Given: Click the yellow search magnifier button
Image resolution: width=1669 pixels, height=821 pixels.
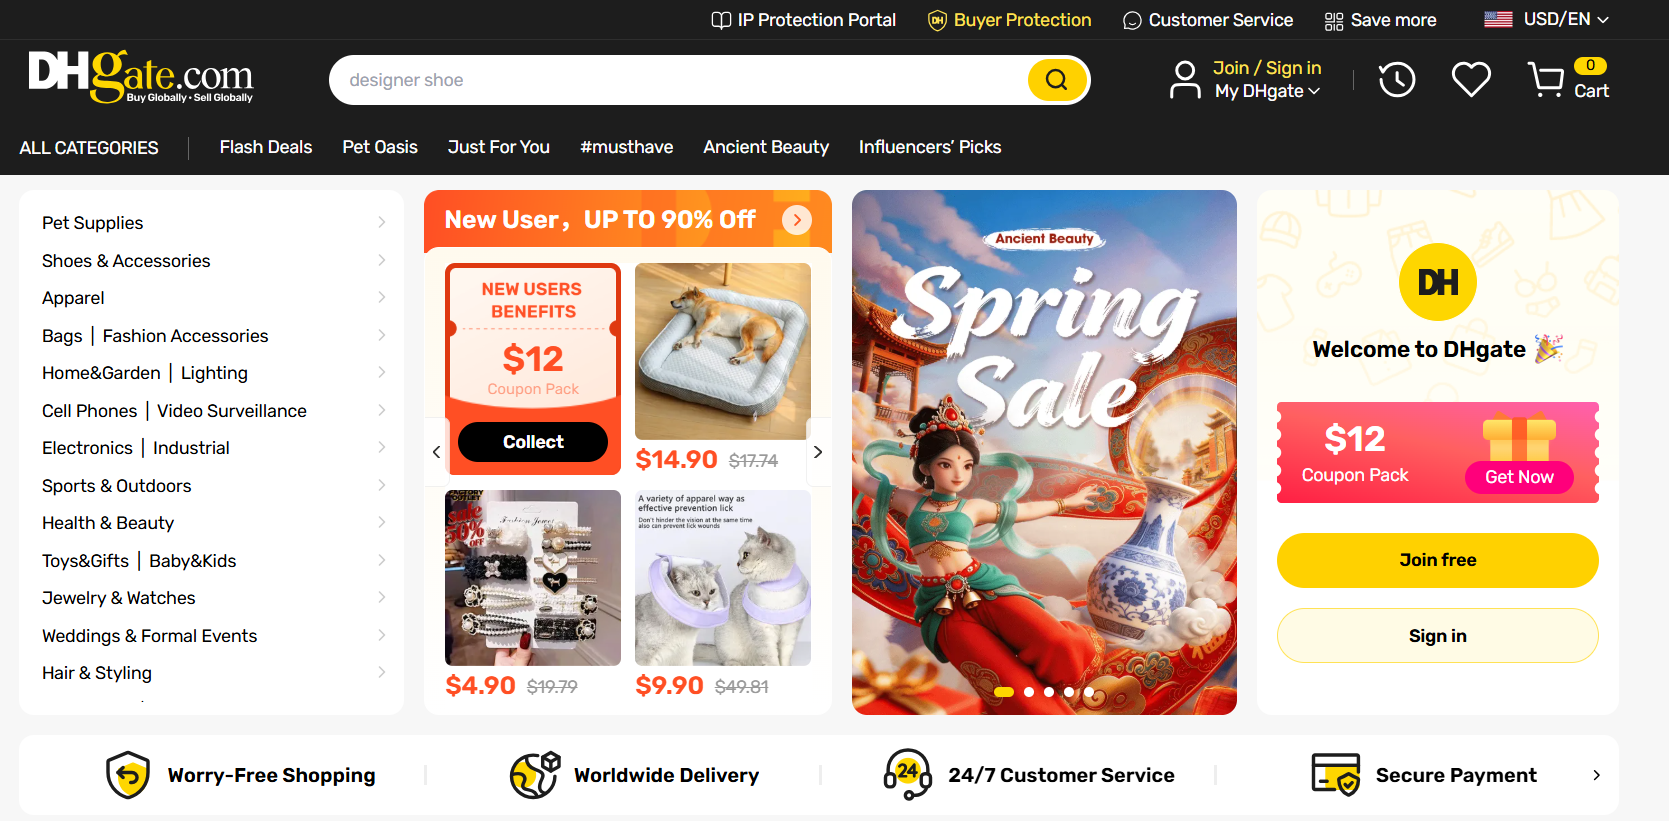Looking at the screenshot, I should coord(1056,80).
